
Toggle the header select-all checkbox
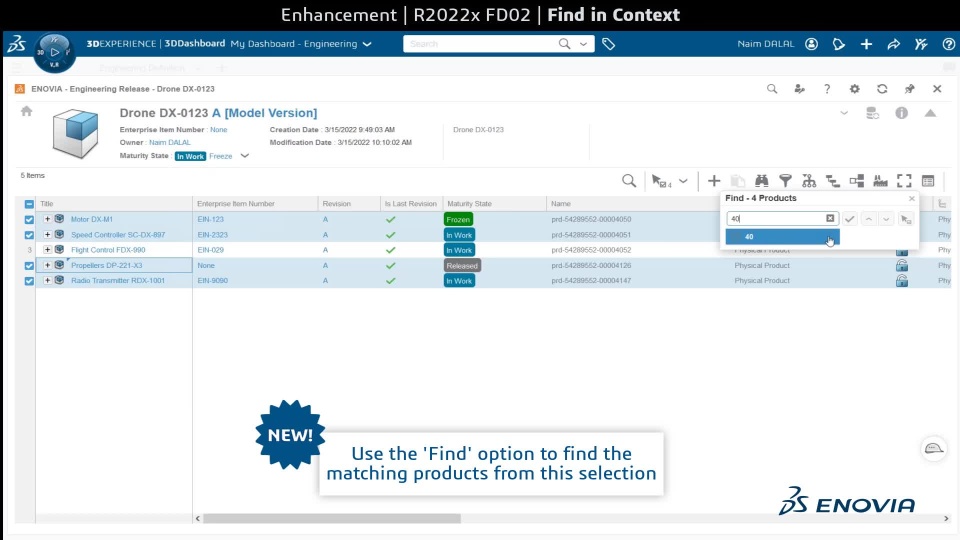coord(29,204)
